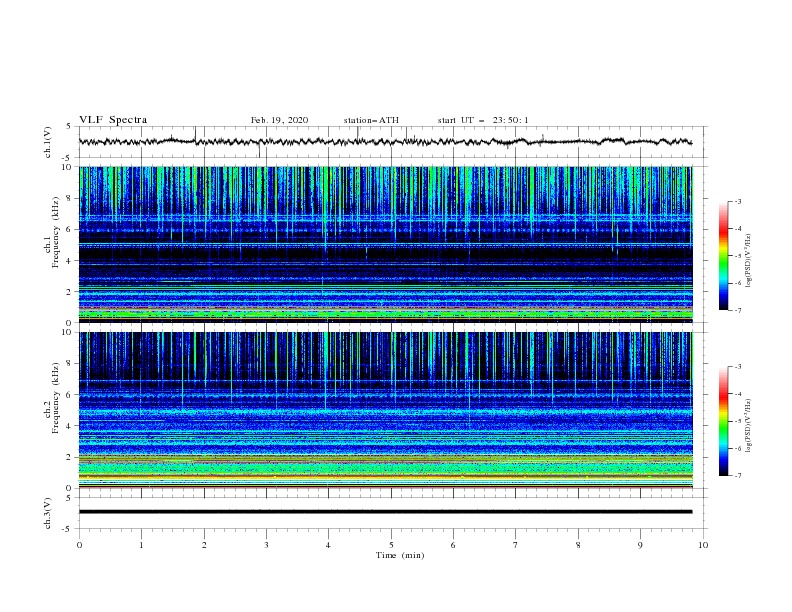Click the '-7' tick on the ch.1 colorbar
The height and width of the screenshot is (612, 792).
coord(738,310)
